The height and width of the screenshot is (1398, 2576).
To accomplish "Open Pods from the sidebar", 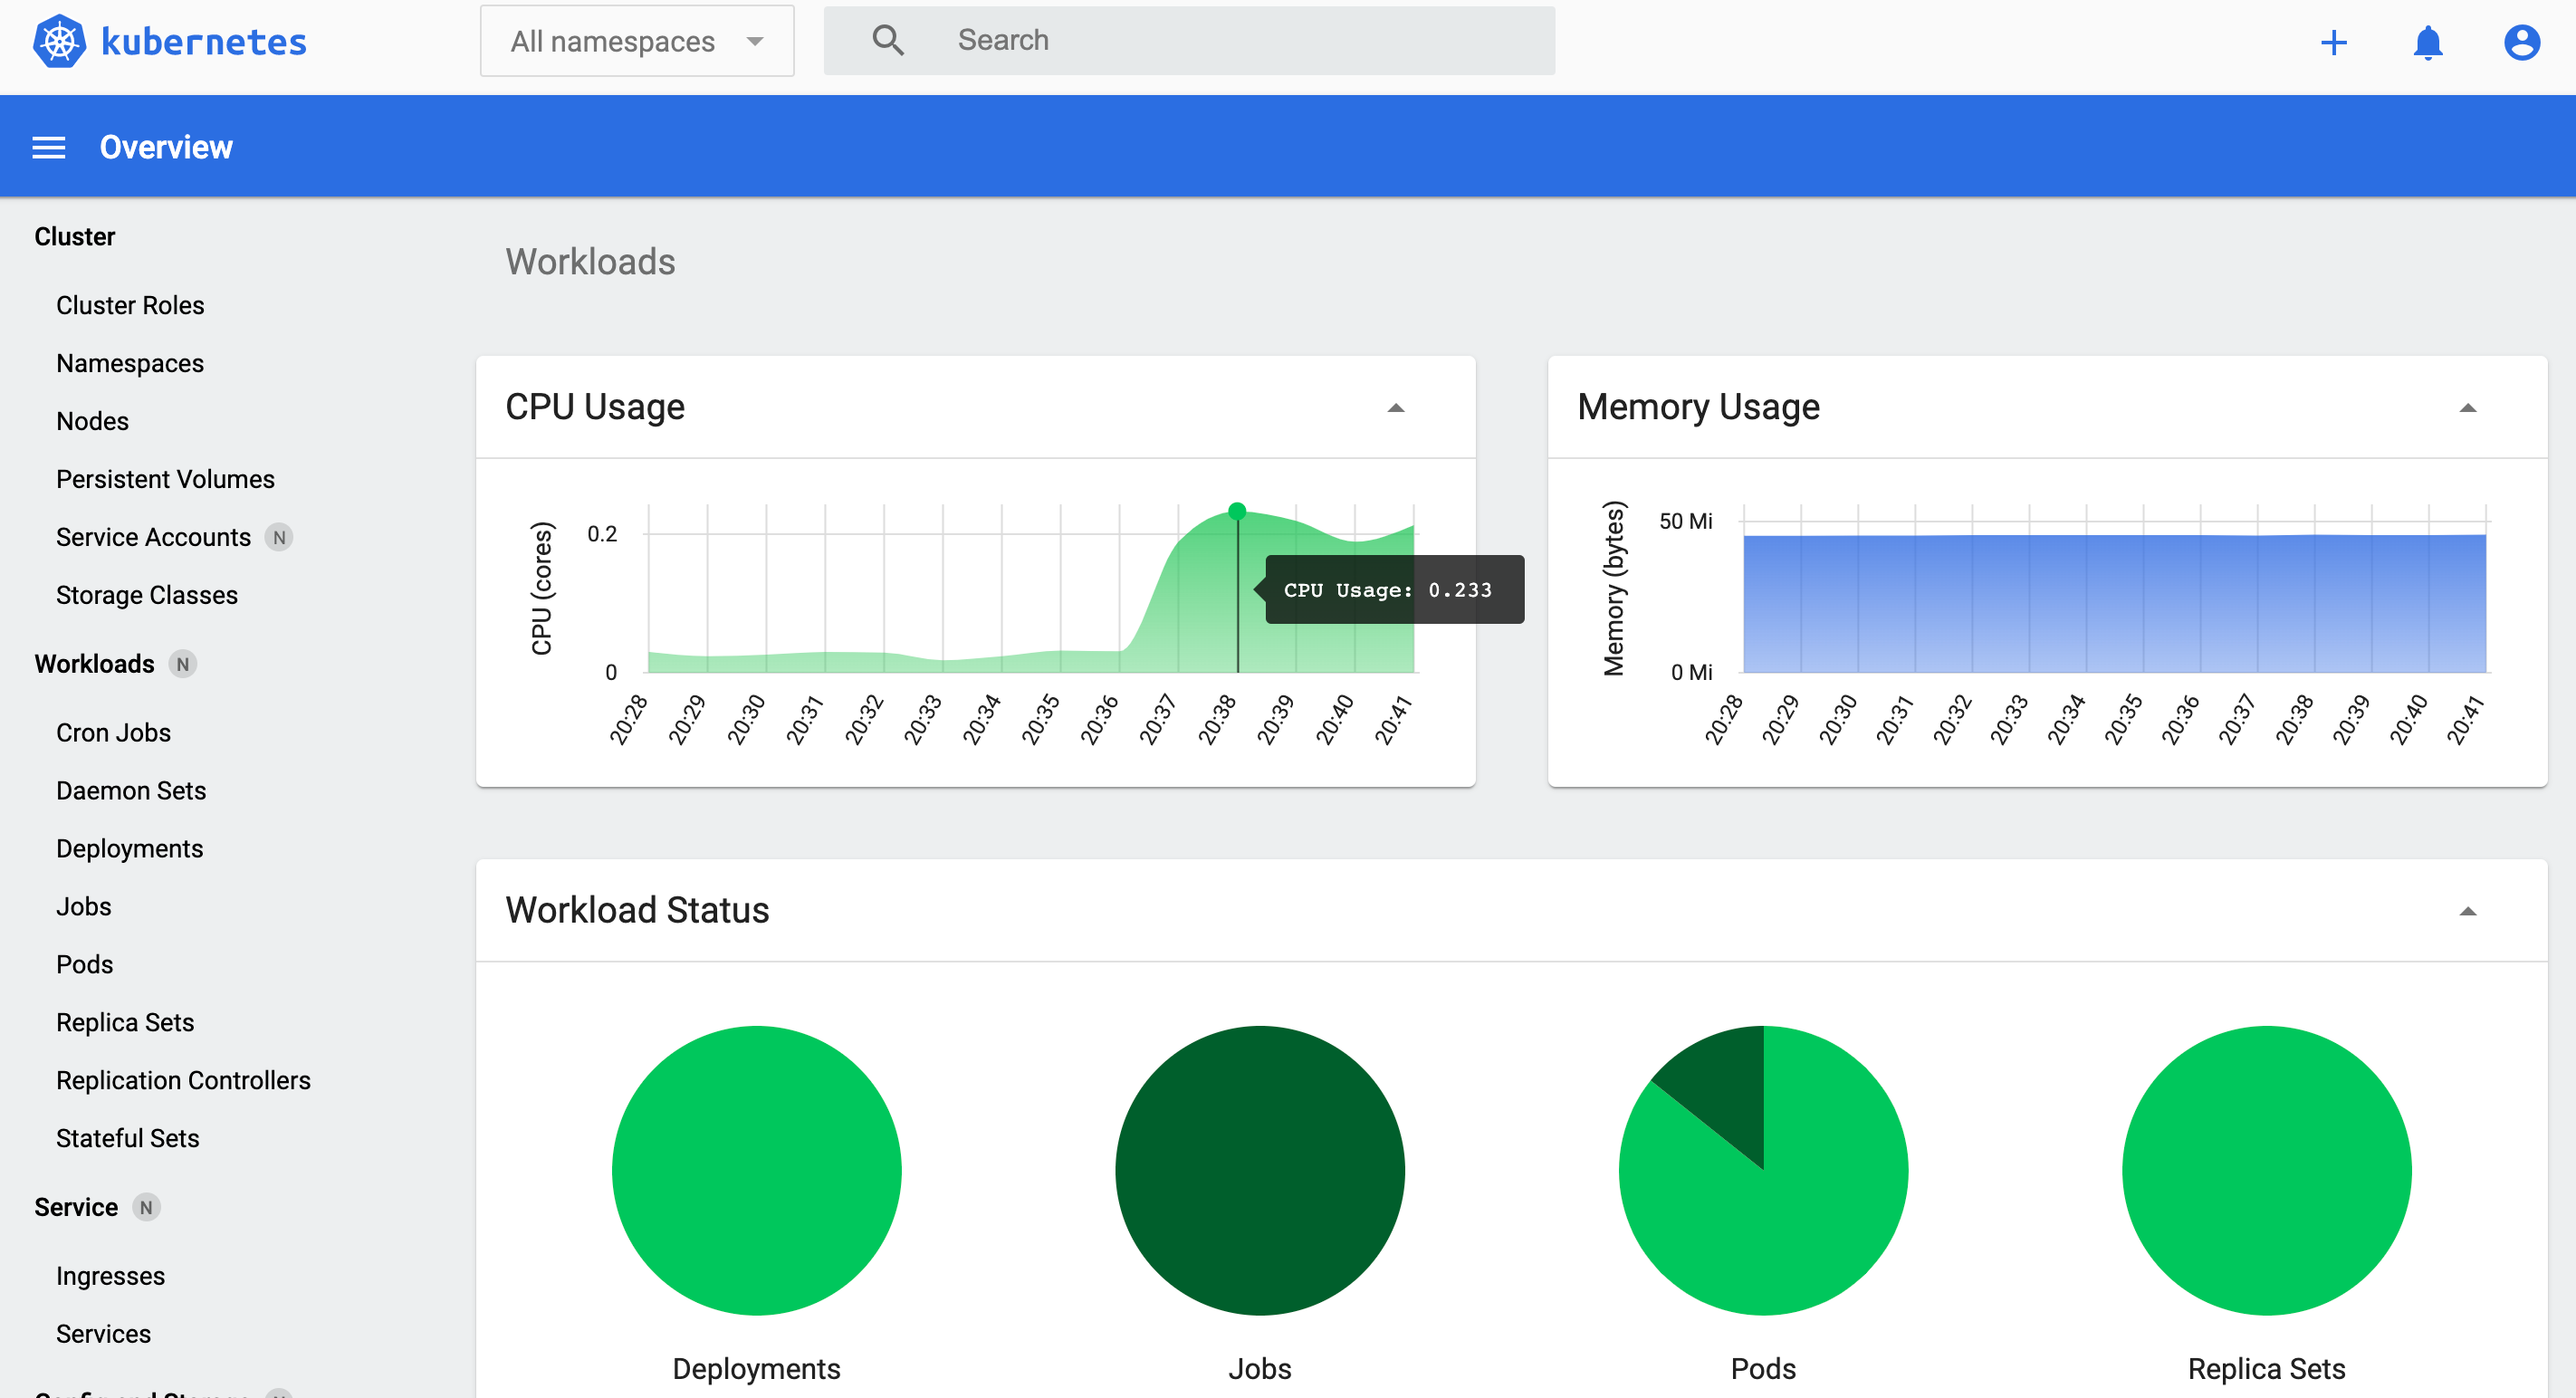I will (84, 964).
